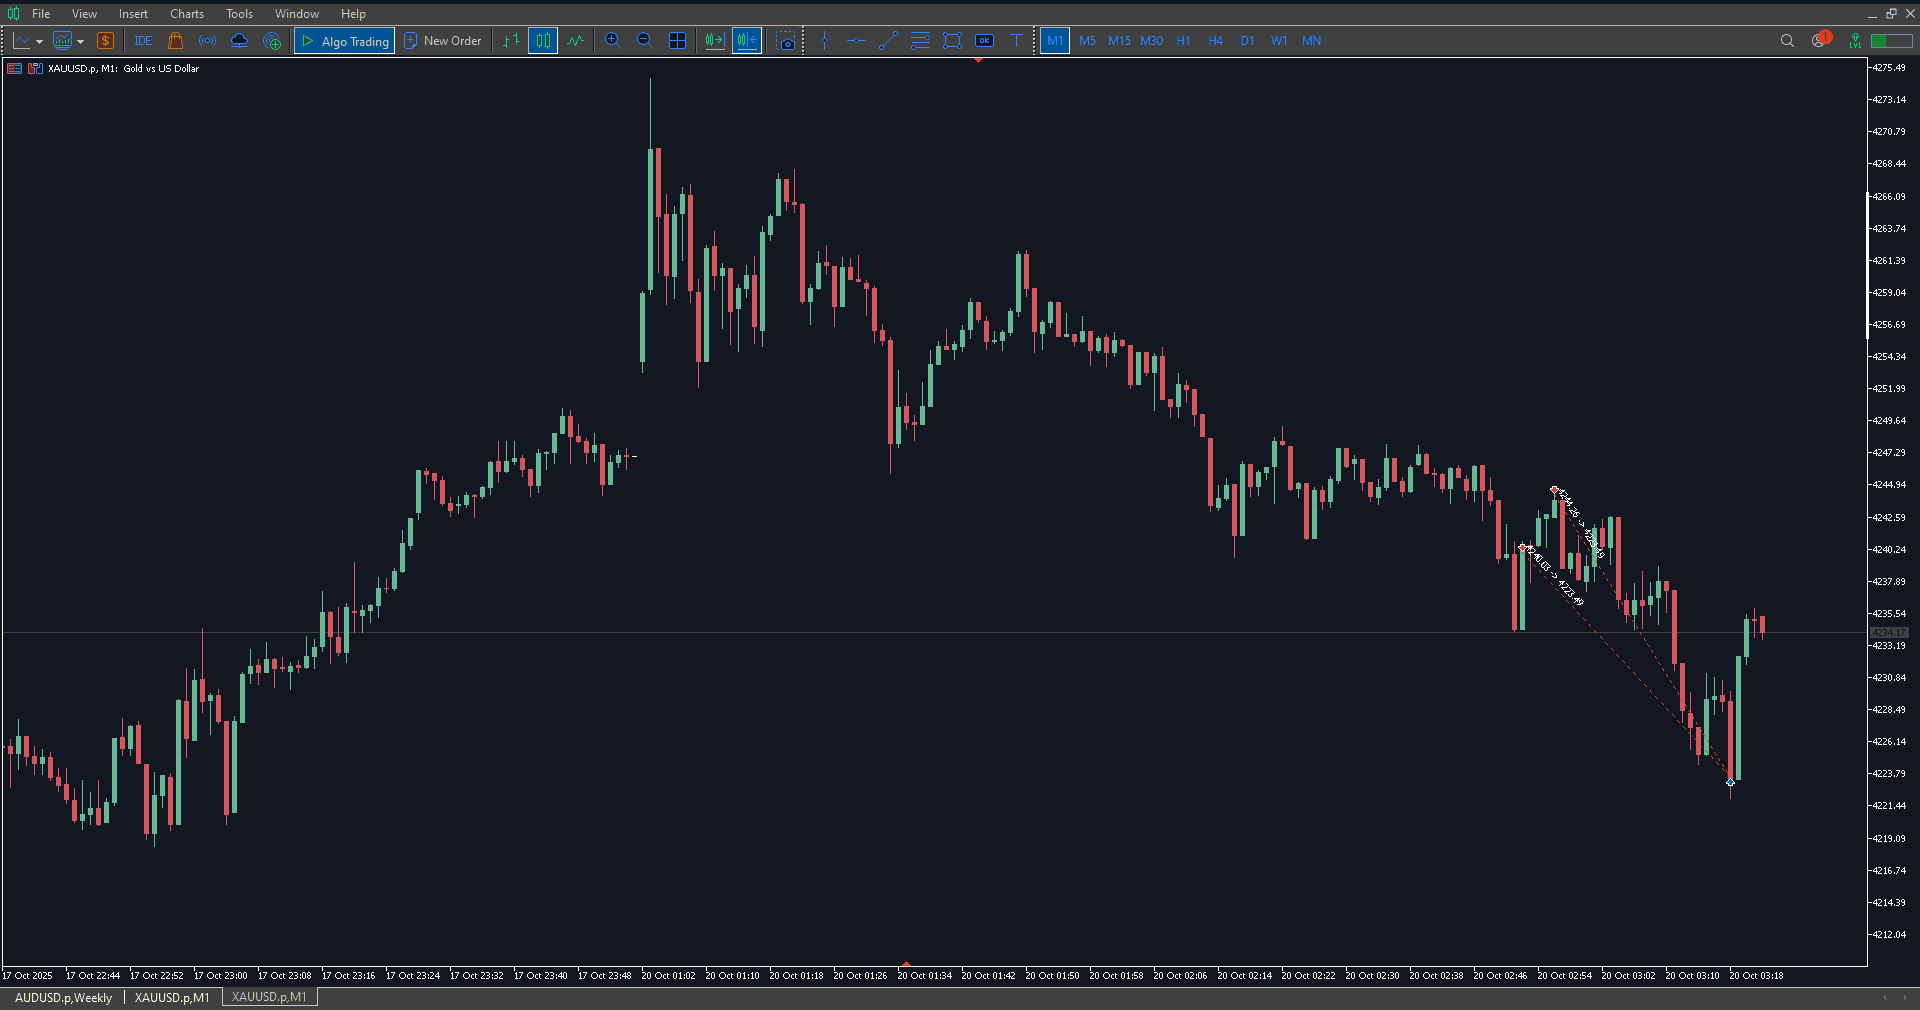This screenshot has height=1010, width=1920.
Task: Open the account profile notification icon
Action: click(1819, 41)
